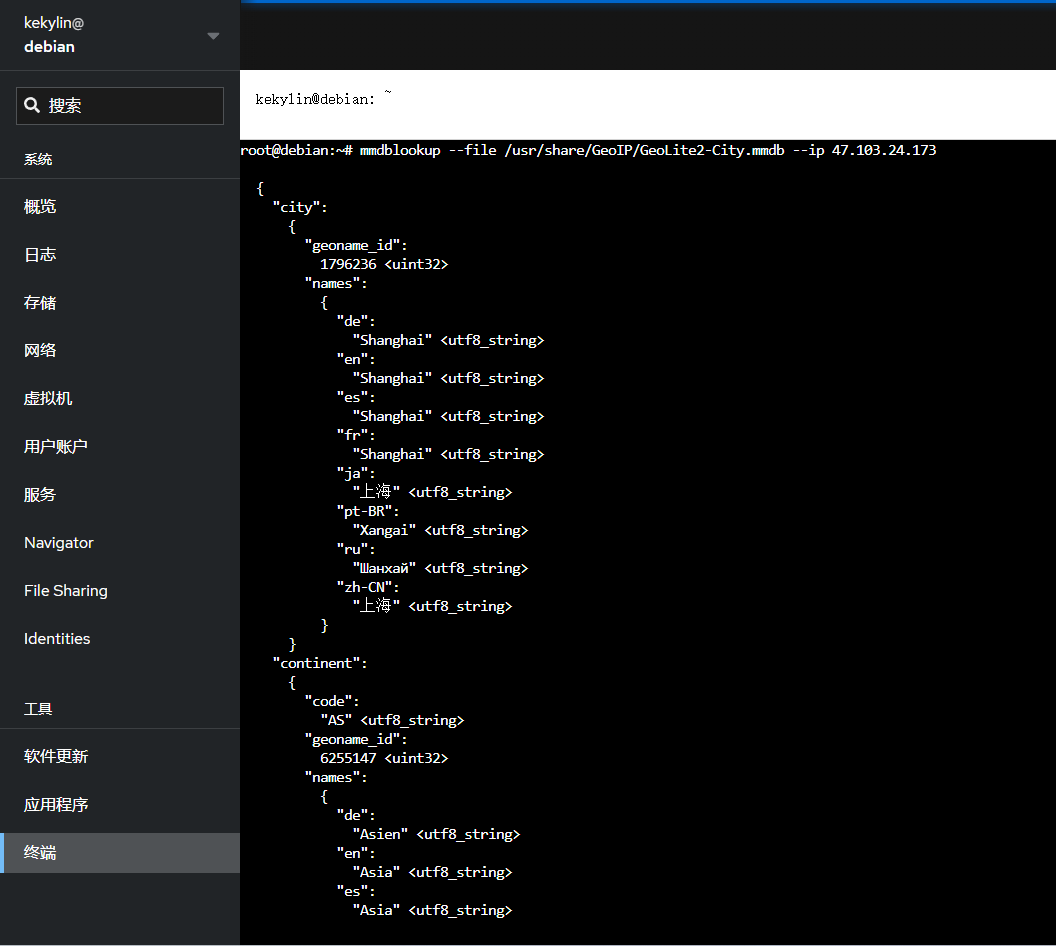Click the "city": key in output

300,207
